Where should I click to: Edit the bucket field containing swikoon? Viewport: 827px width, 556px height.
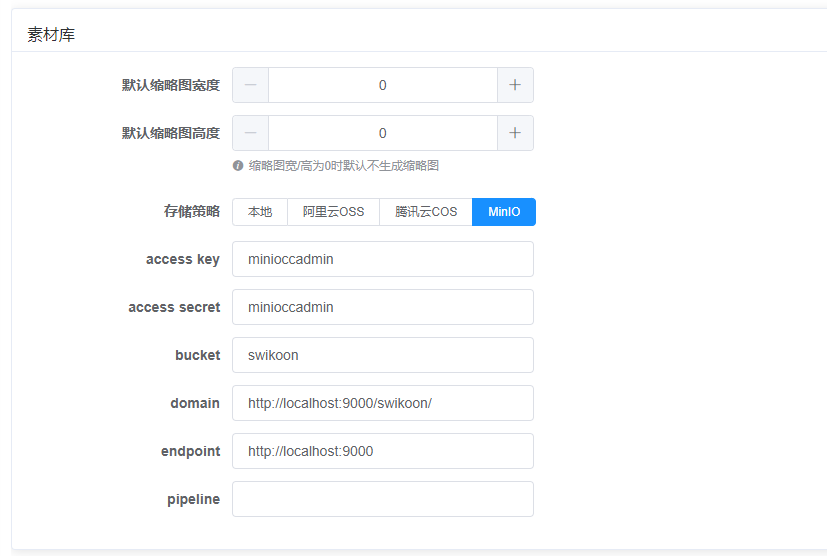(382, 355)
